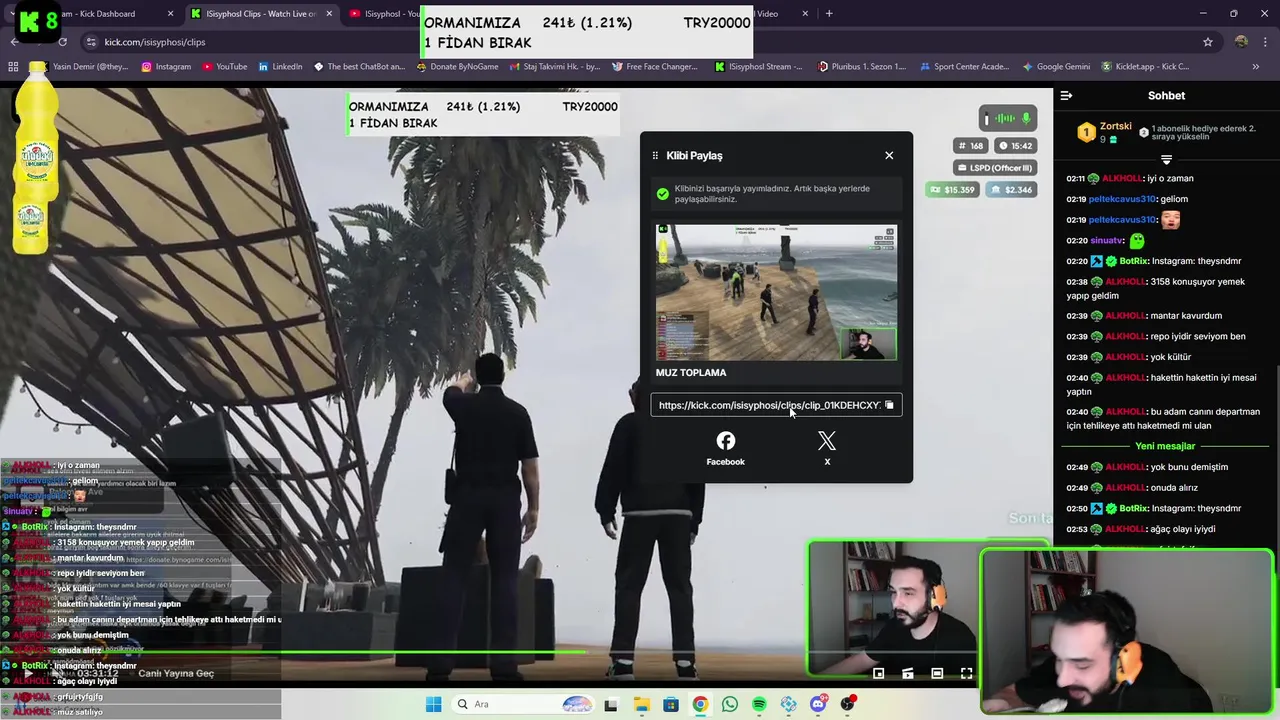Click the voice microphone indicator overlay
This screenshot has height=720, width=1280.
[x=1007, y=119]
